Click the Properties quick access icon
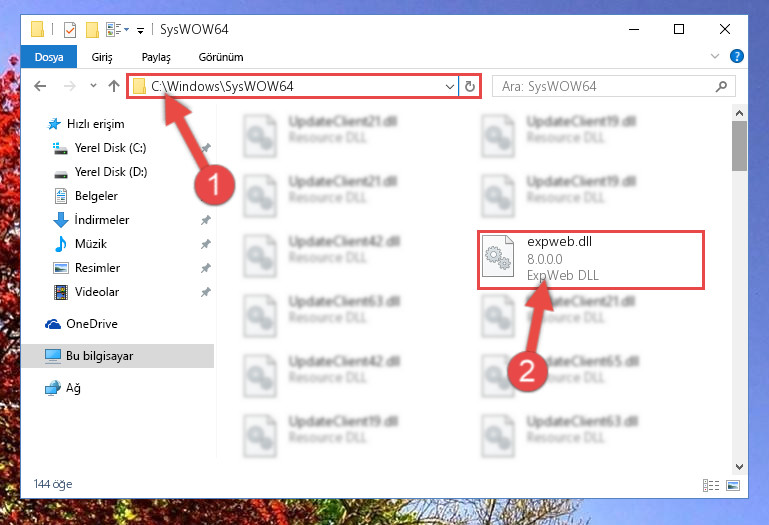Viewport: 769px width, 525px height. (x=70, y=30)
